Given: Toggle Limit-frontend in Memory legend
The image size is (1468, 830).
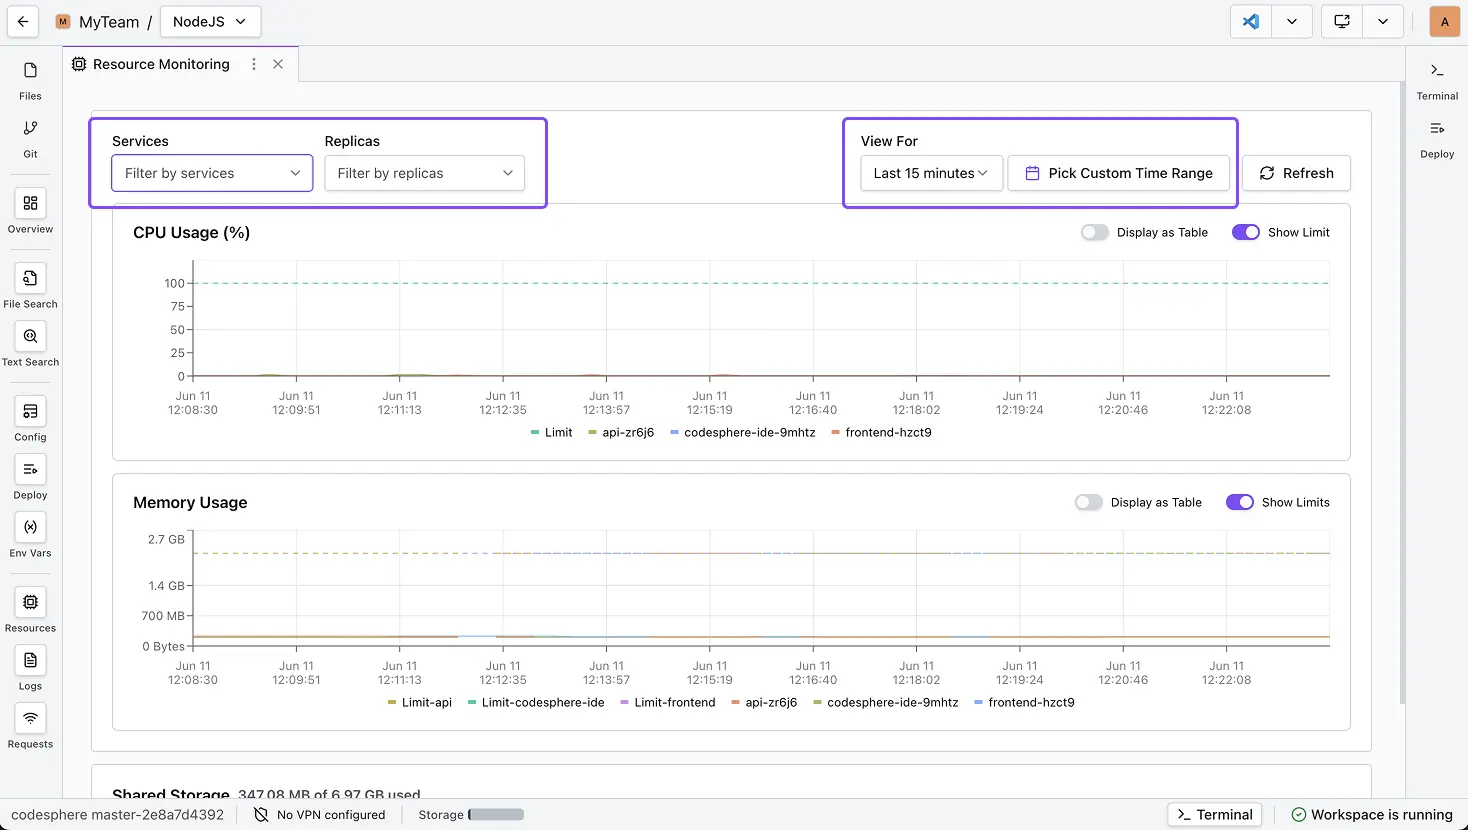Looking at the screenshot, I should click(x=668, y=703).
